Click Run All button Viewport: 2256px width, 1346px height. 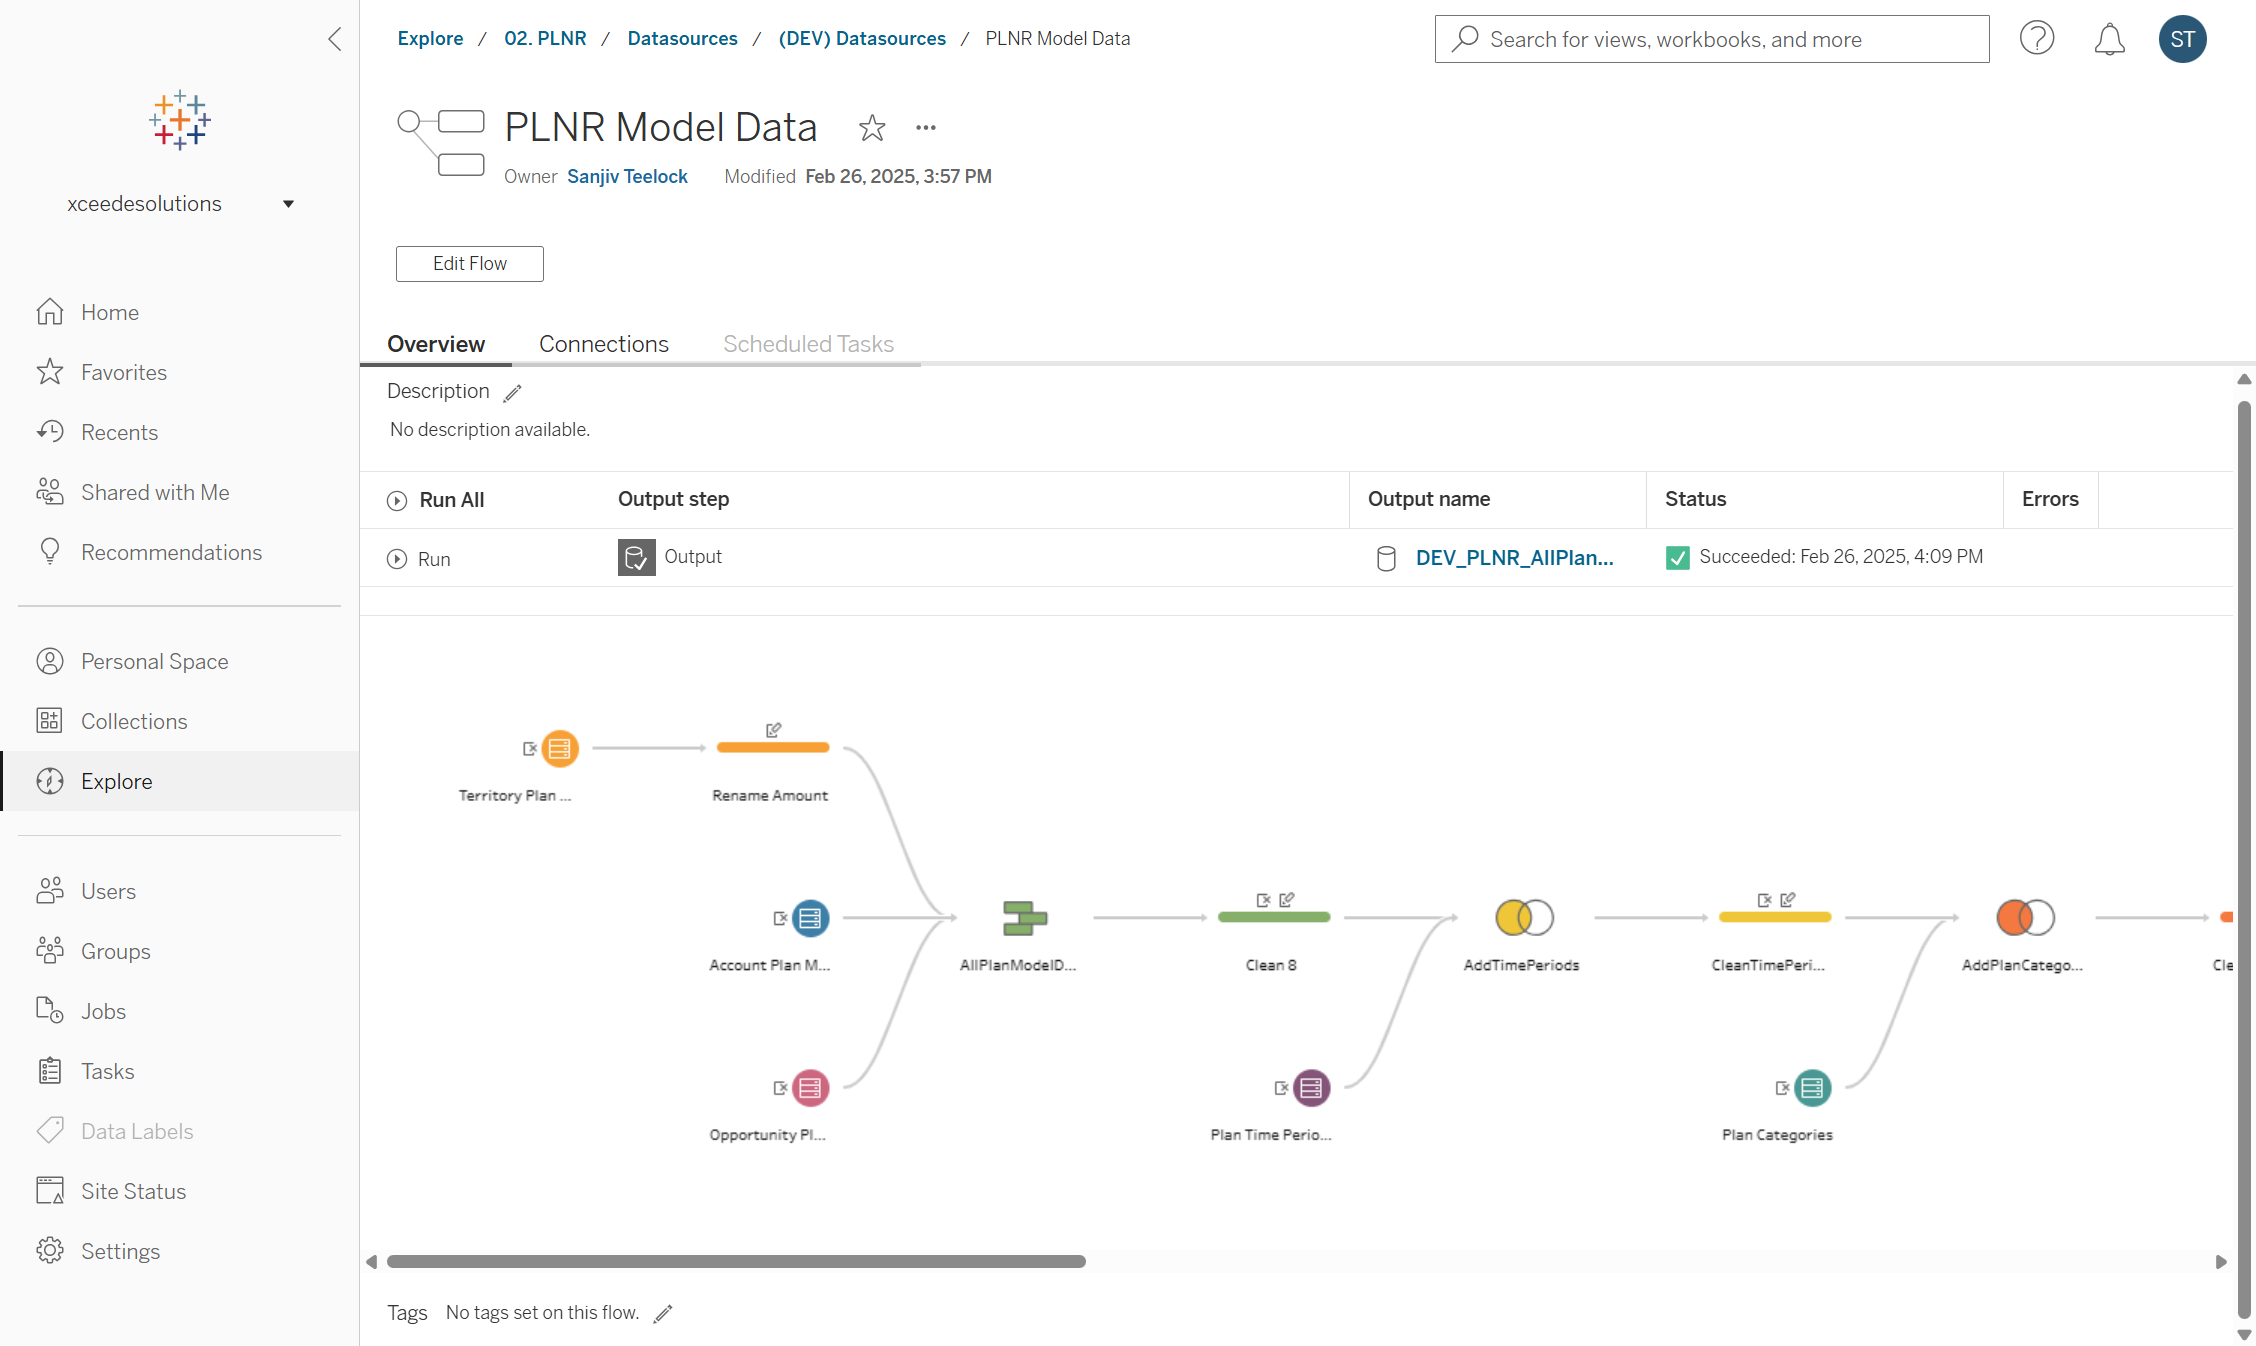point(435,500)
